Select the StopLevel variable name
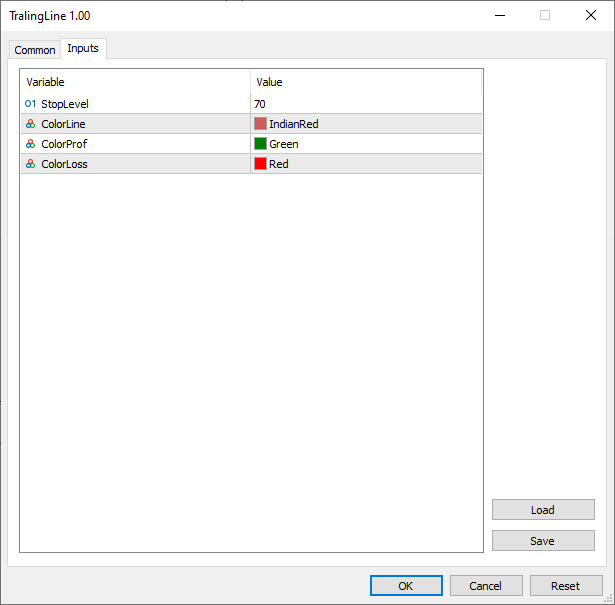 [65, 104]
